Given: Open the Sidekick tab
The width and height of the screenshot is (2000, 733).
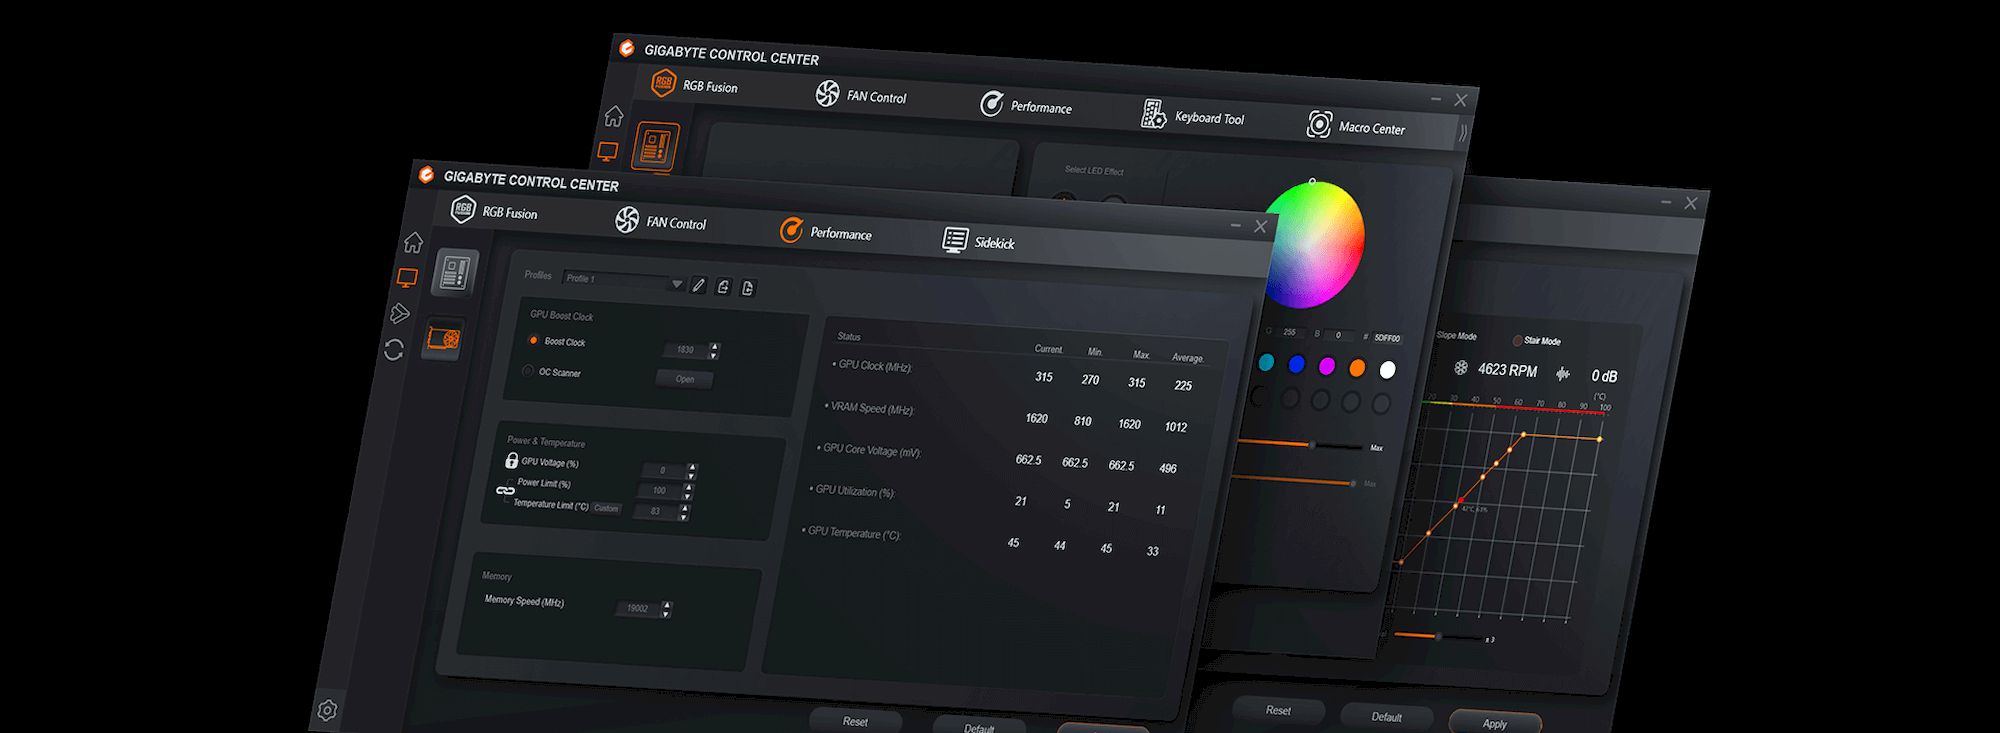Looking at the screenshot, I should [x=979, y=241].
